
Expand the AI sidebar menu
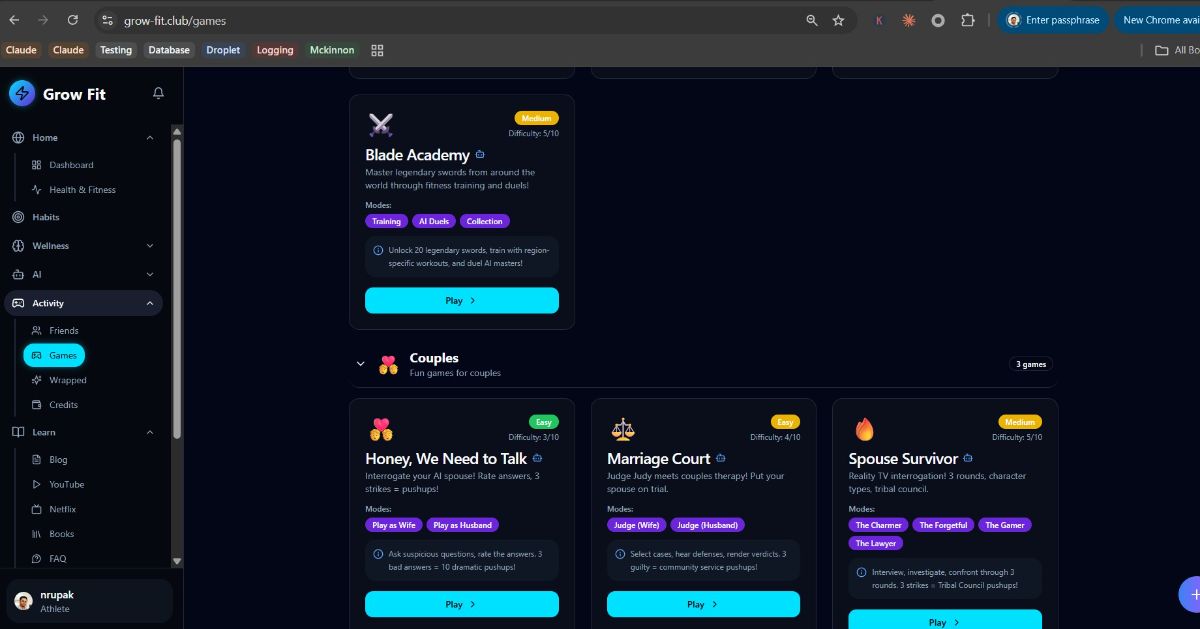coord(150,275)
